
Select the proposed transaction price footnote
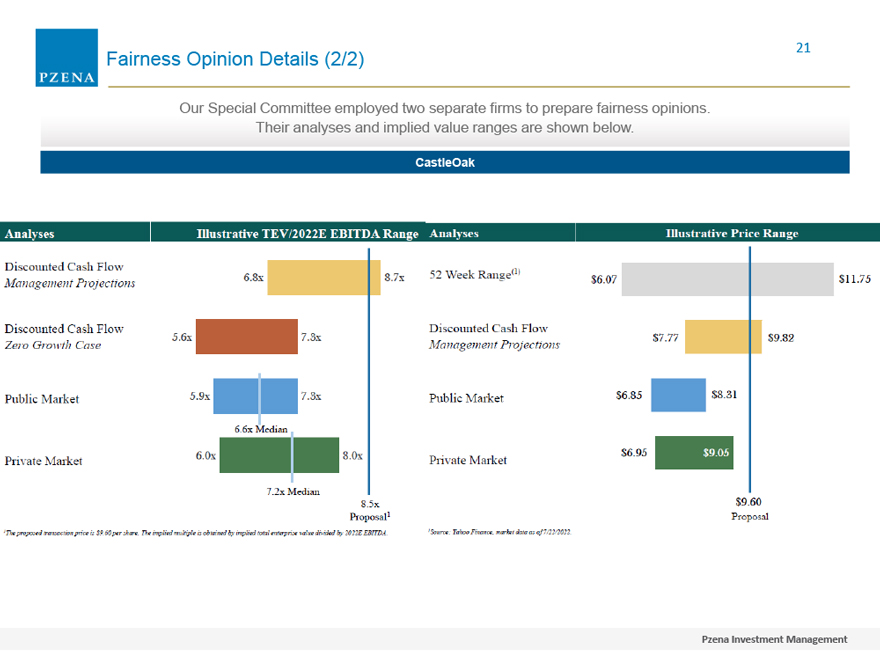[195, 533]
